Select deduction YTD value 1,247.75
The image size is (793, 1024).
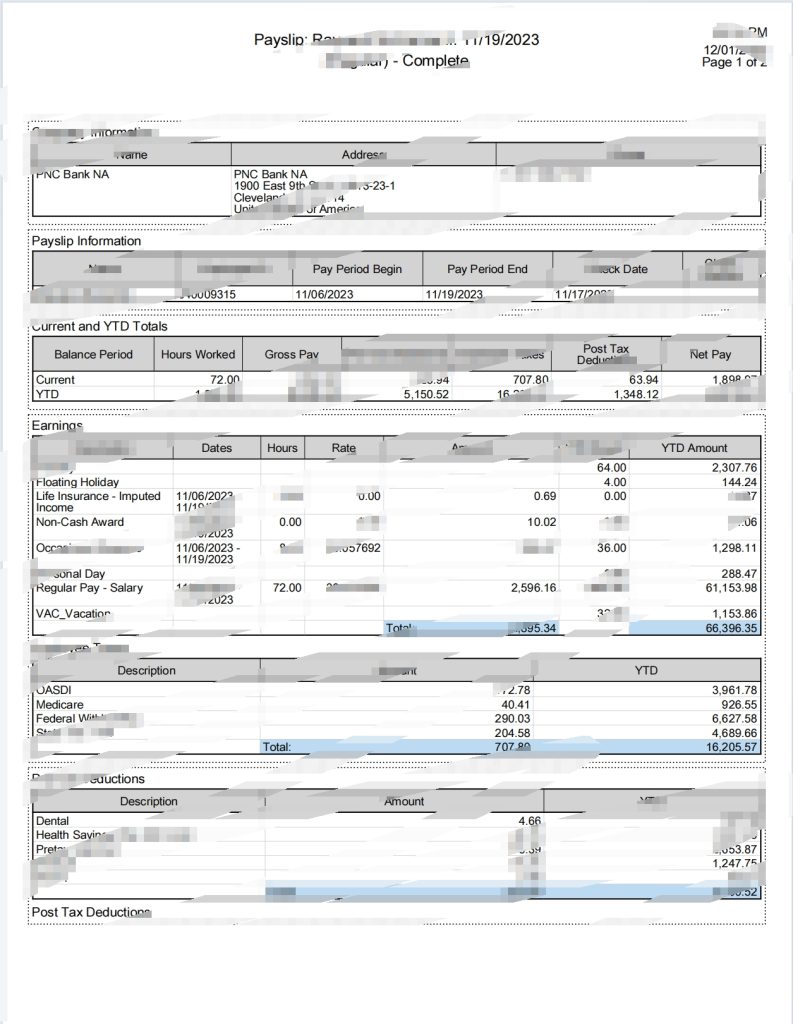(x=734, y=863)
